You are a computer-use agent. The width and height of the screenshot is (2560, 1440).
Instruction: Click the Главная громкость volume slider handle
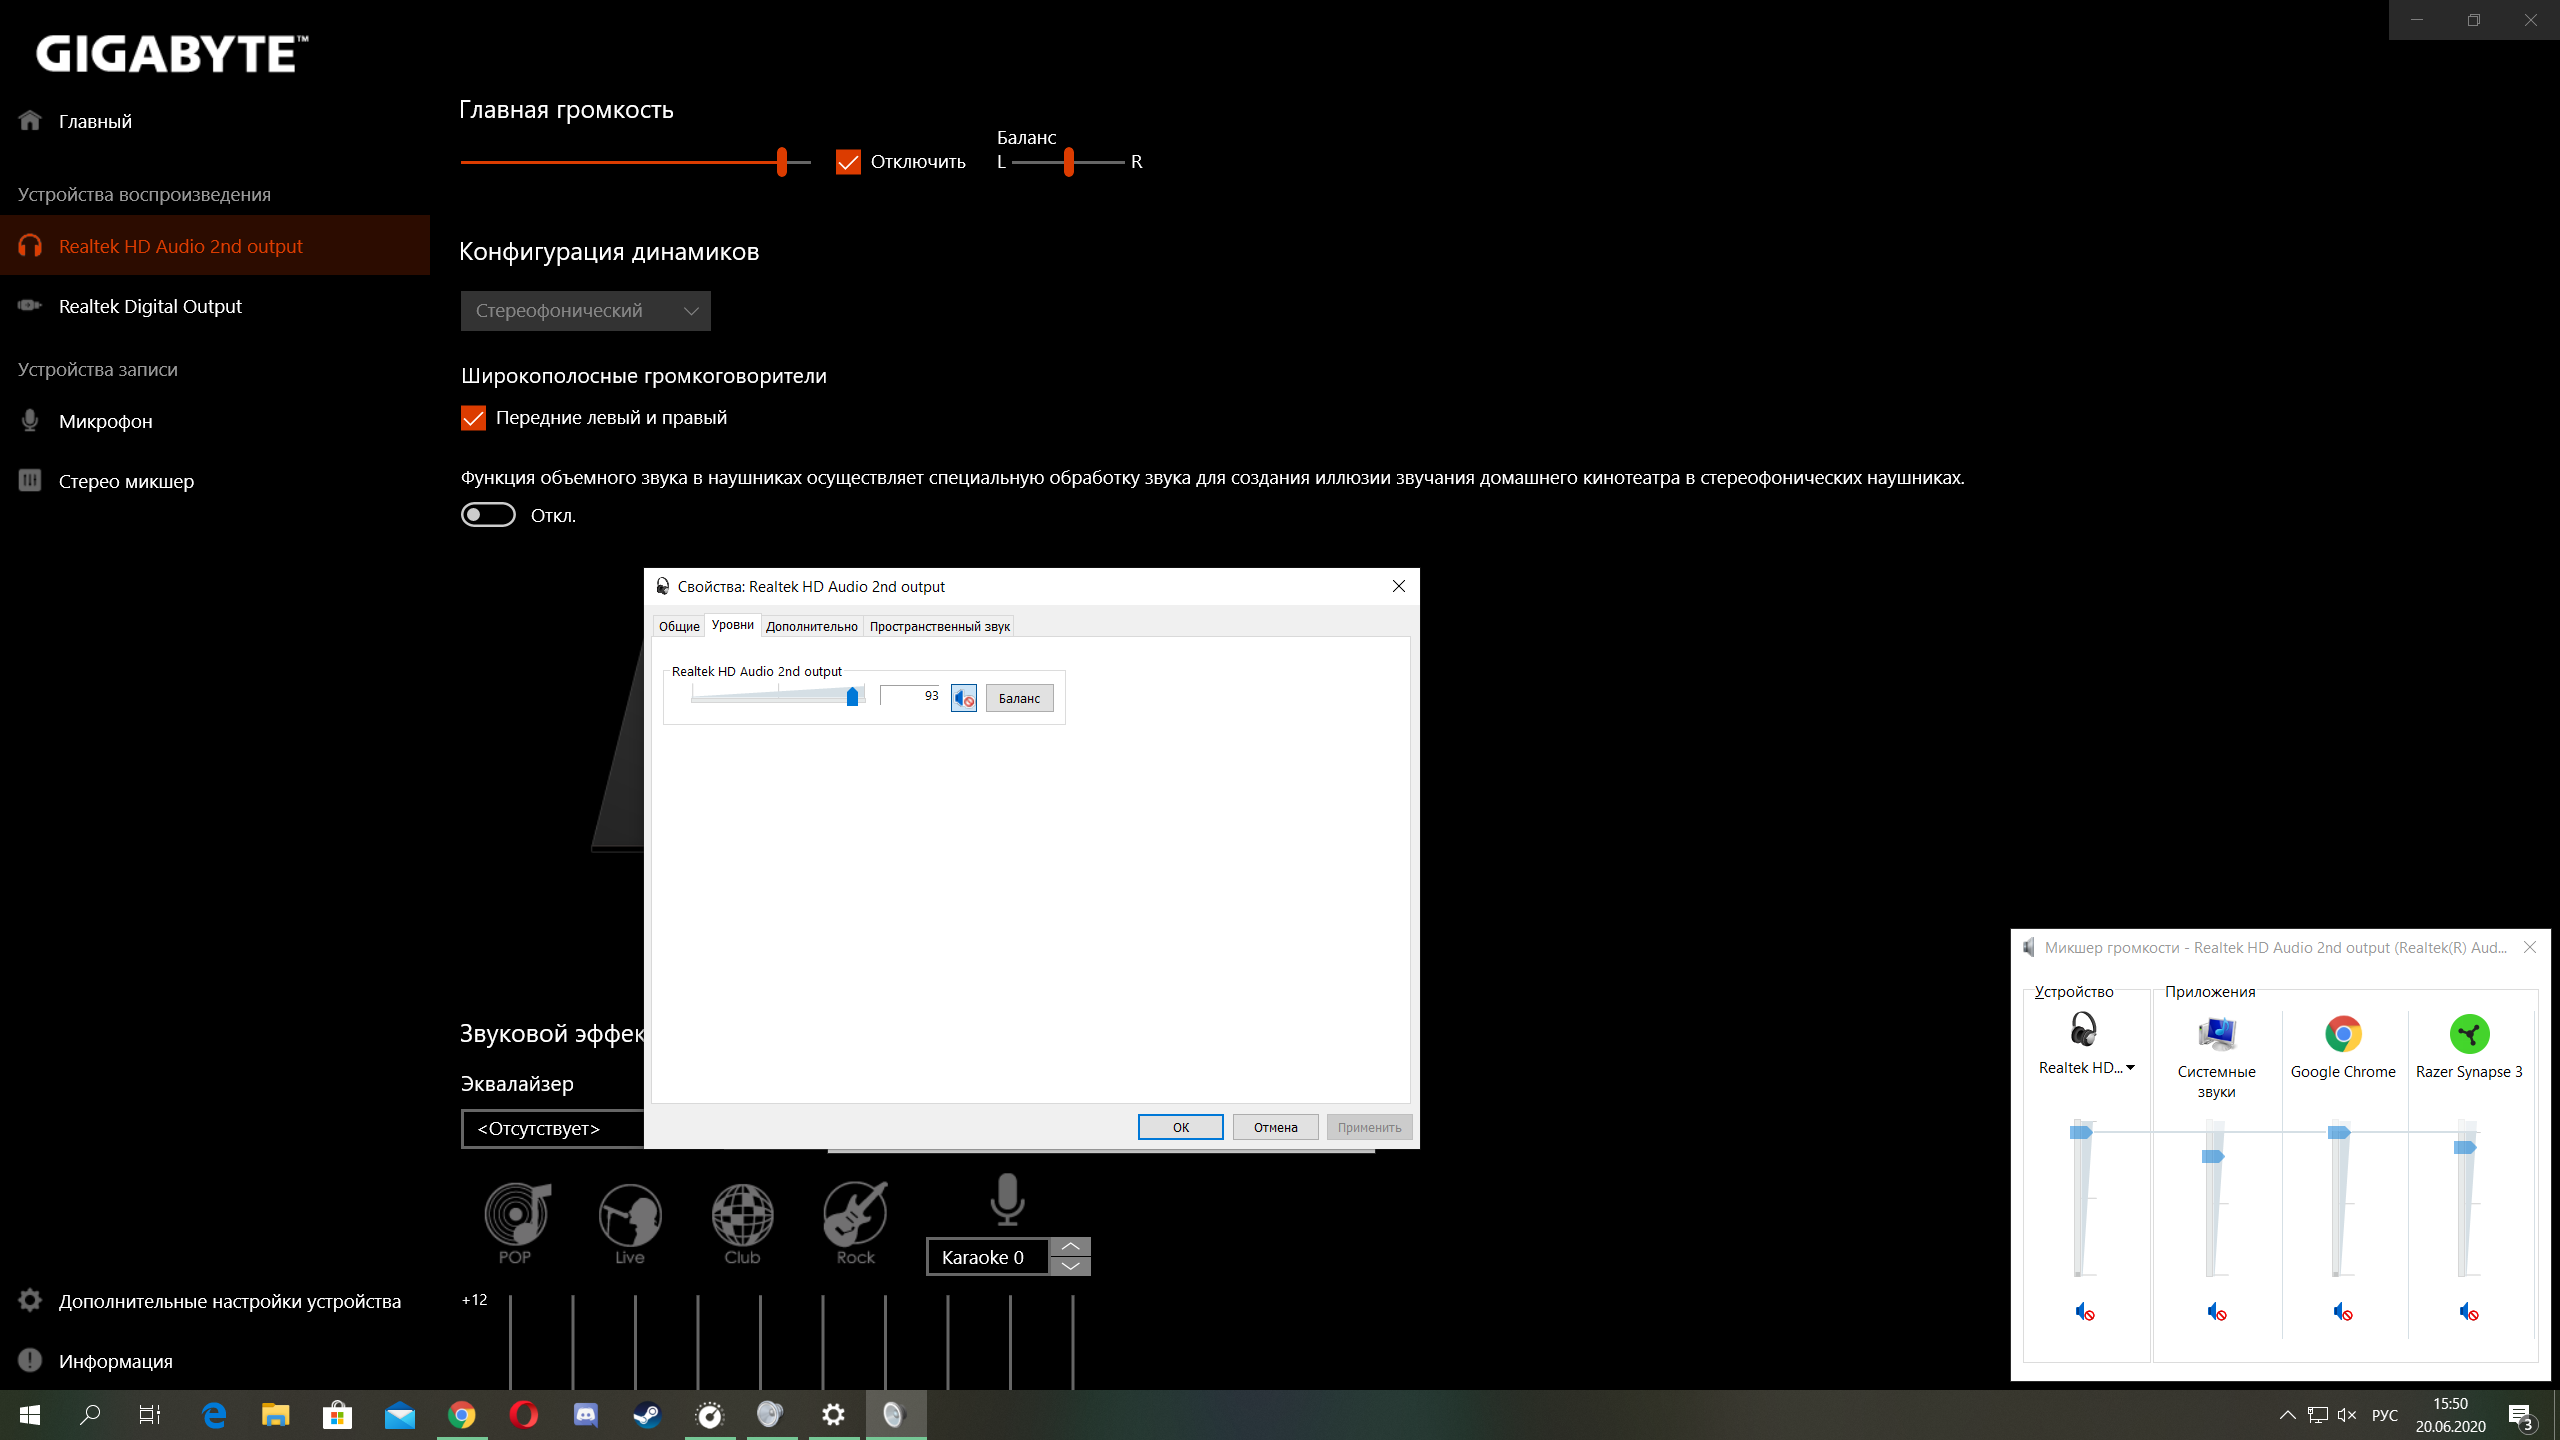782,162
